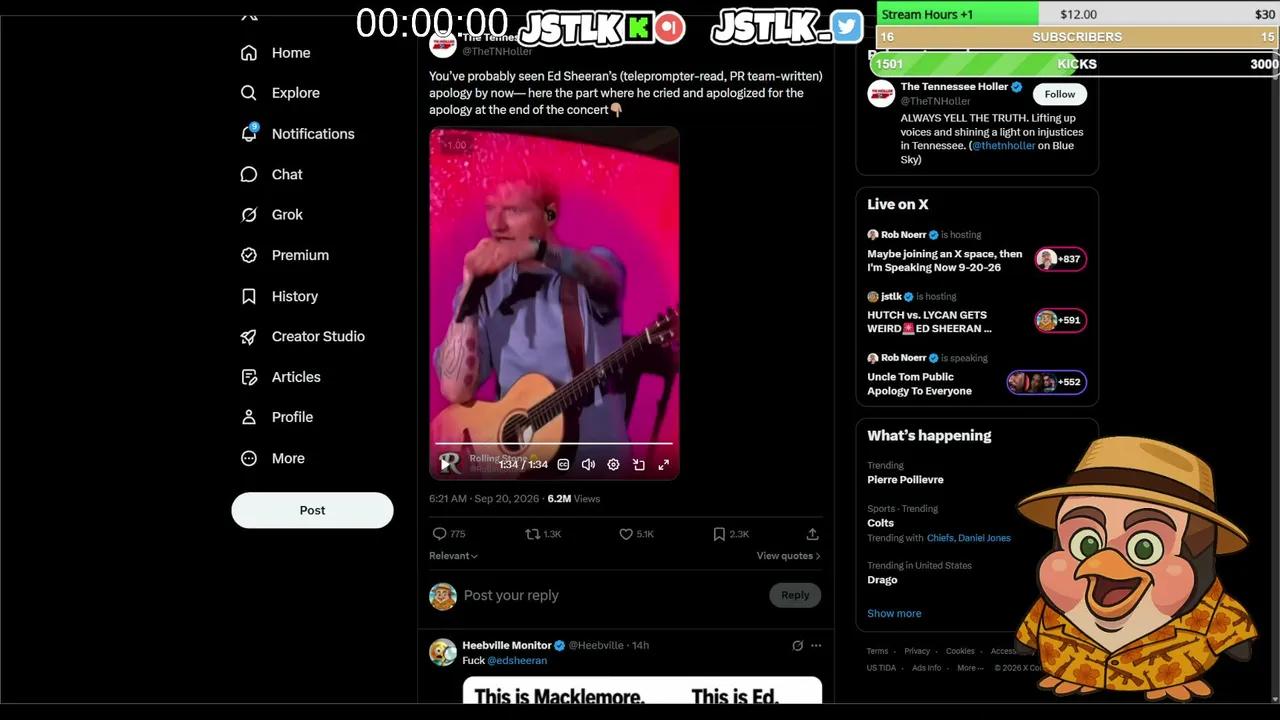Click the Grok icon on Heebville reply

point(797,646)
